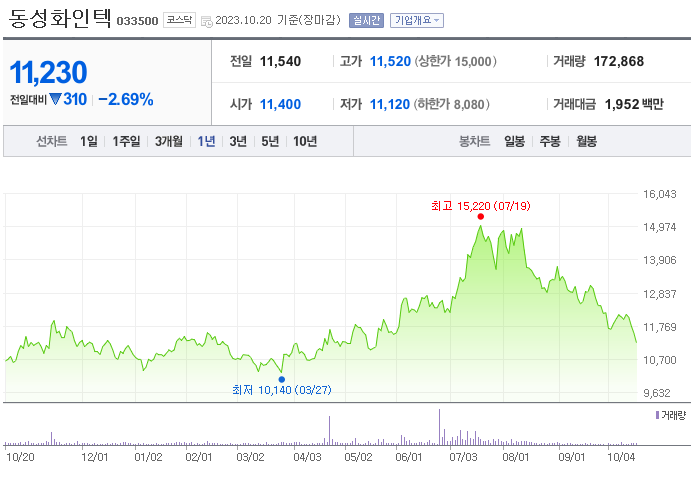Select the 10년 line chart tab
Screen dimensions: 691x479
(x=305, y=141)
